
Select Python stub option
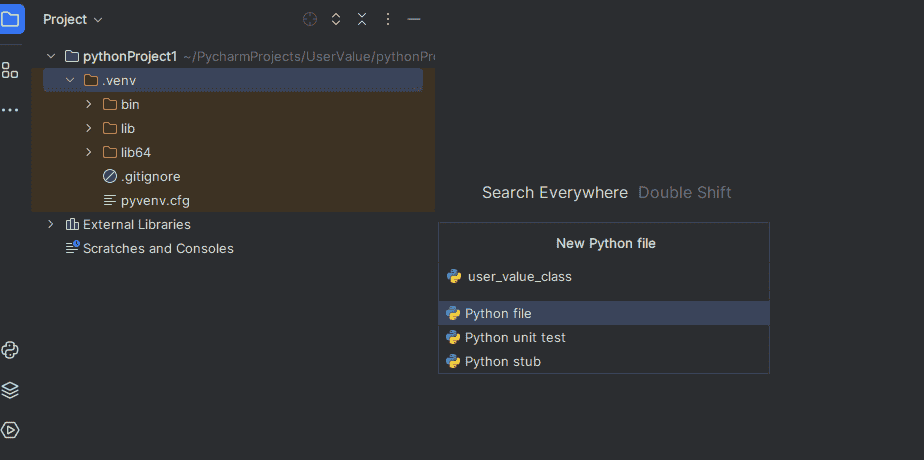point(502,361)
